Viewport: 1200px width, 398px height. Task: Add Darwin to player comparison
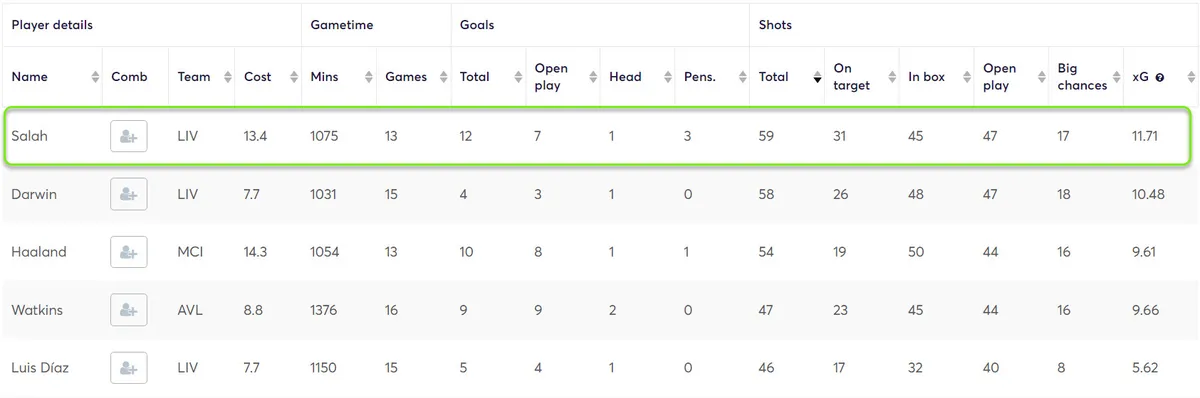(128, 194)
